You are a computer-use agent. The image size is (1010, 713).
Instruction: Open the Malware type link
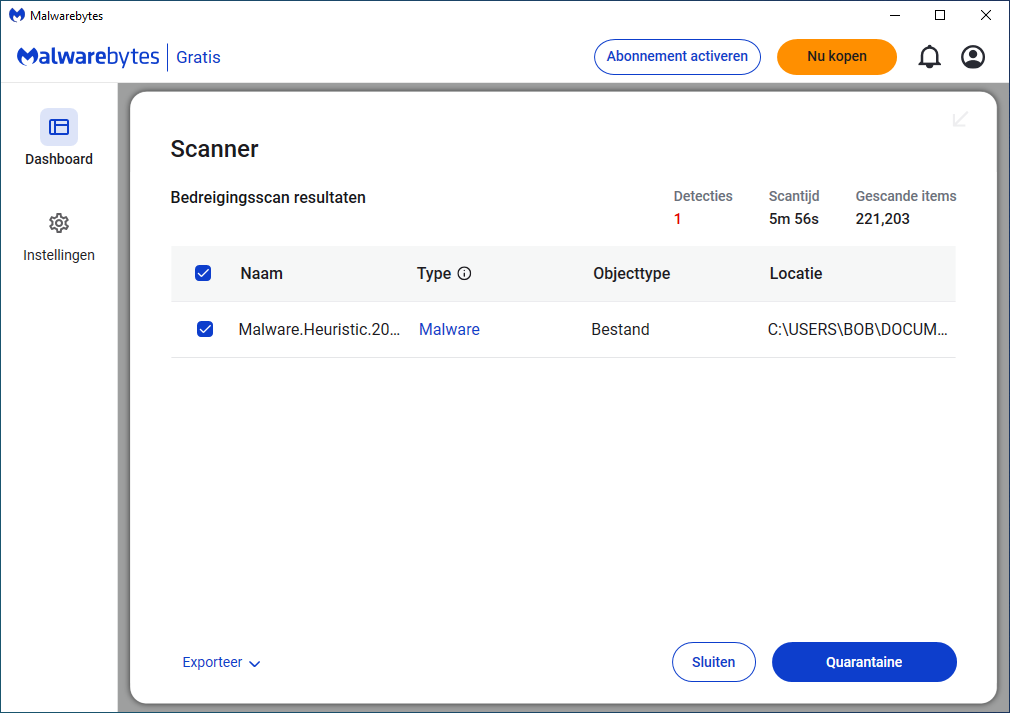tap(450, 329)
